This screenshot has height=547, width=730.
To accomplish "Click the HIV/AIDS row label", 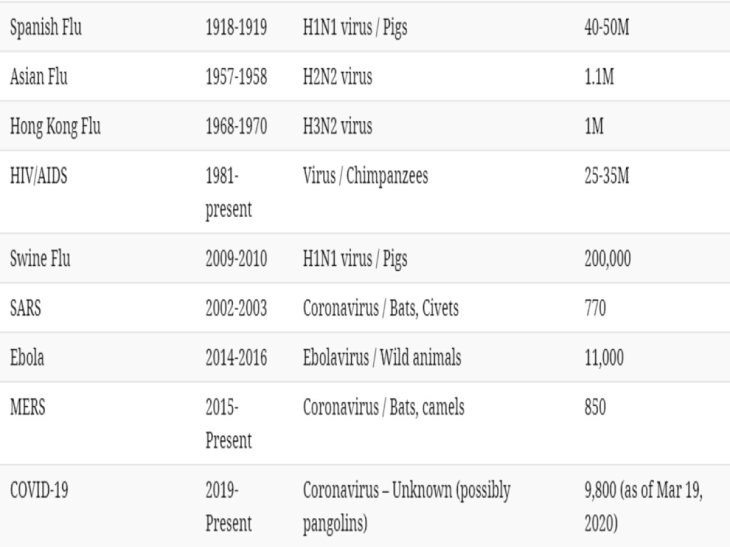I will (x=39, y=176).
